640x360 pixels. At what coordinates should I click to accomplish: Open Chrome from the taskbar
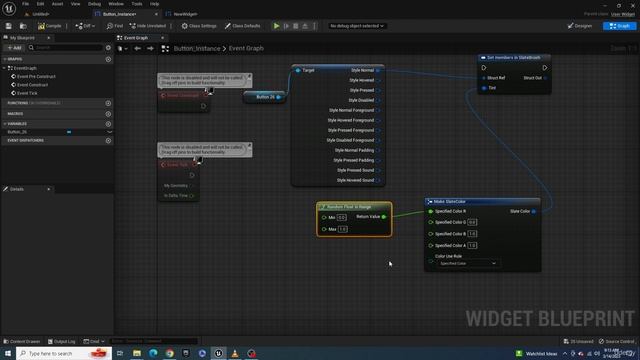169,353
